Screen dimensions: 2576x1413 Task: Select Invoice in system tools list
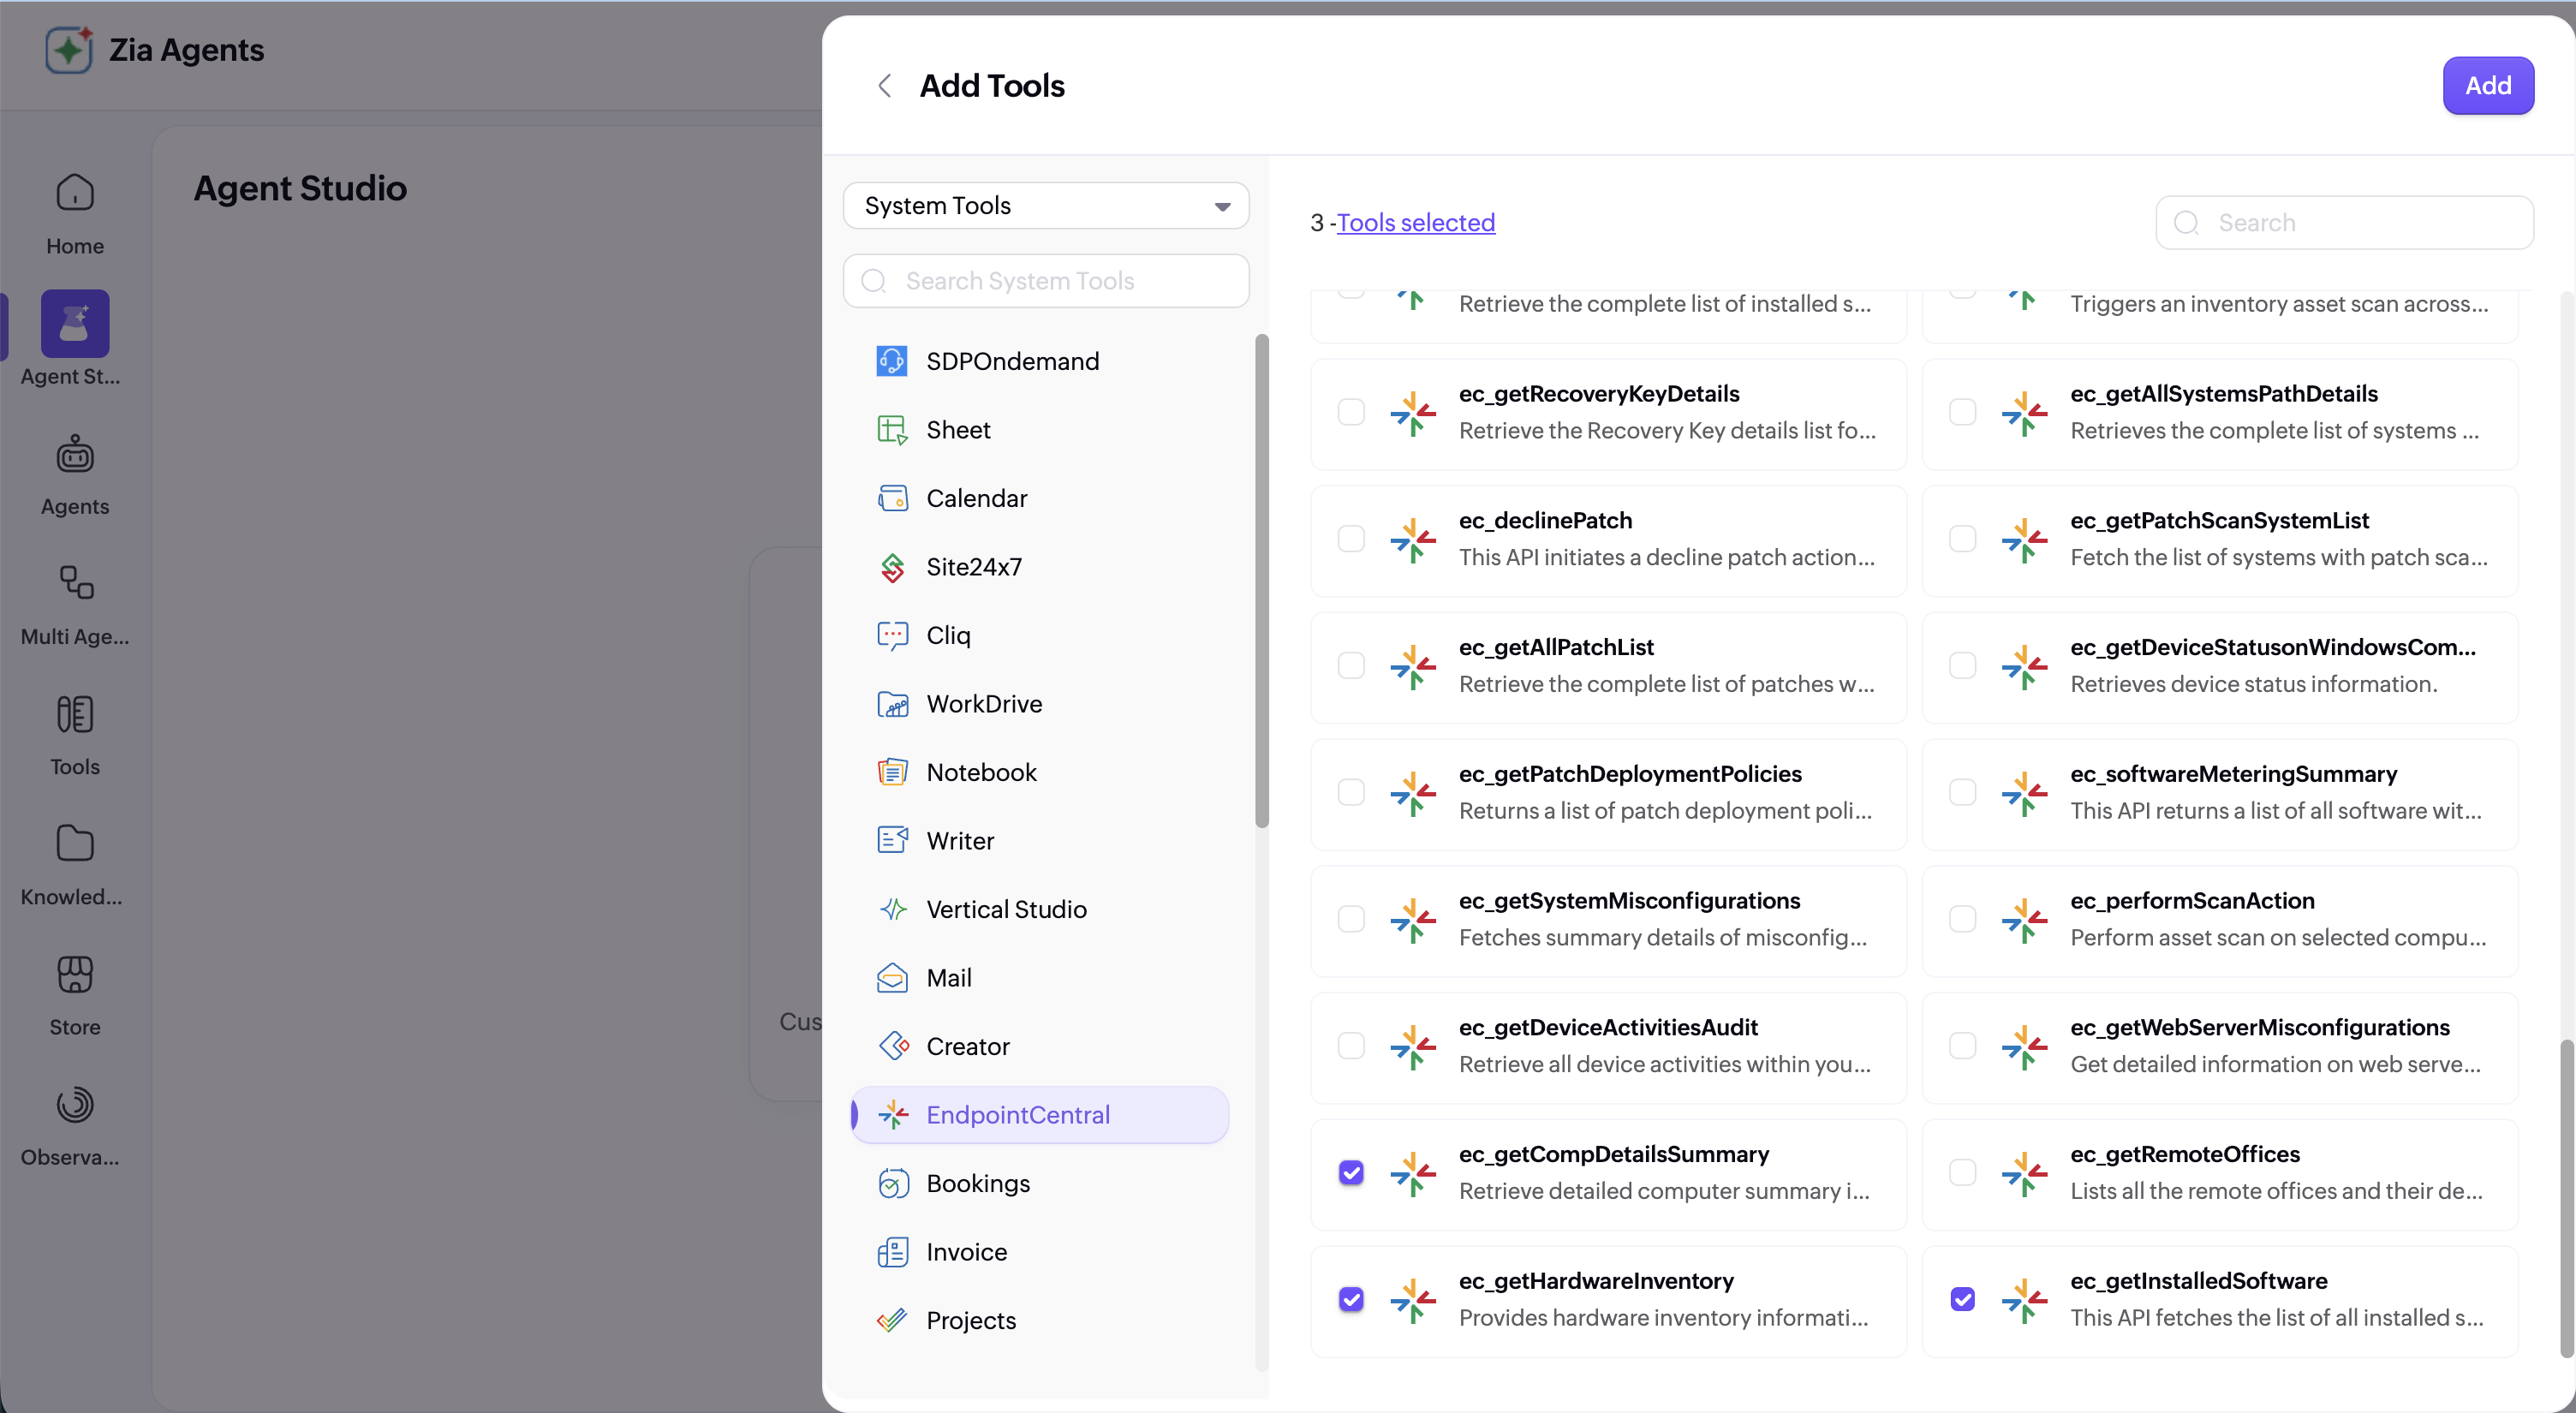[1040, 1252]
